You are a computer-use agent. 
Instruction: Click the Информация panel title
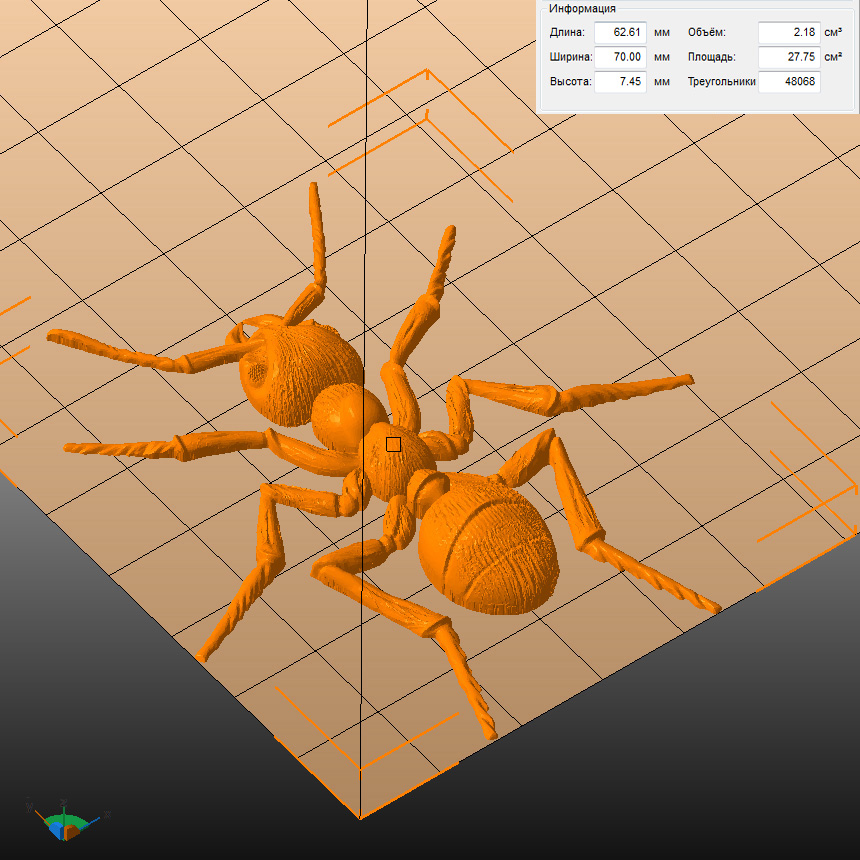582,9
